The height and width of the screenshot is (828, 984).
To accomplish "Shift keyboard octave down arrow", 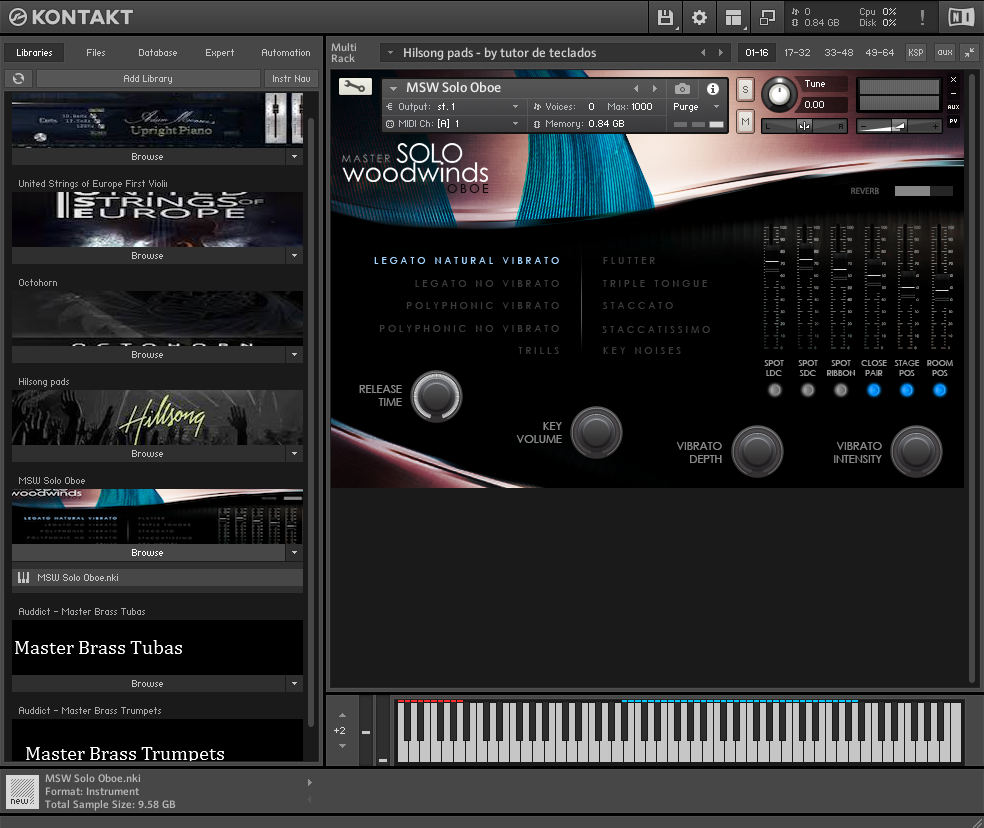I will pos(342,746).
